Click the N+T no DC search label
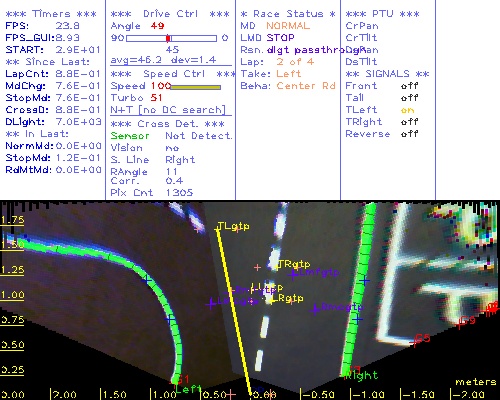Viewport: 500px width, 400px height. [x=168, y=110]
